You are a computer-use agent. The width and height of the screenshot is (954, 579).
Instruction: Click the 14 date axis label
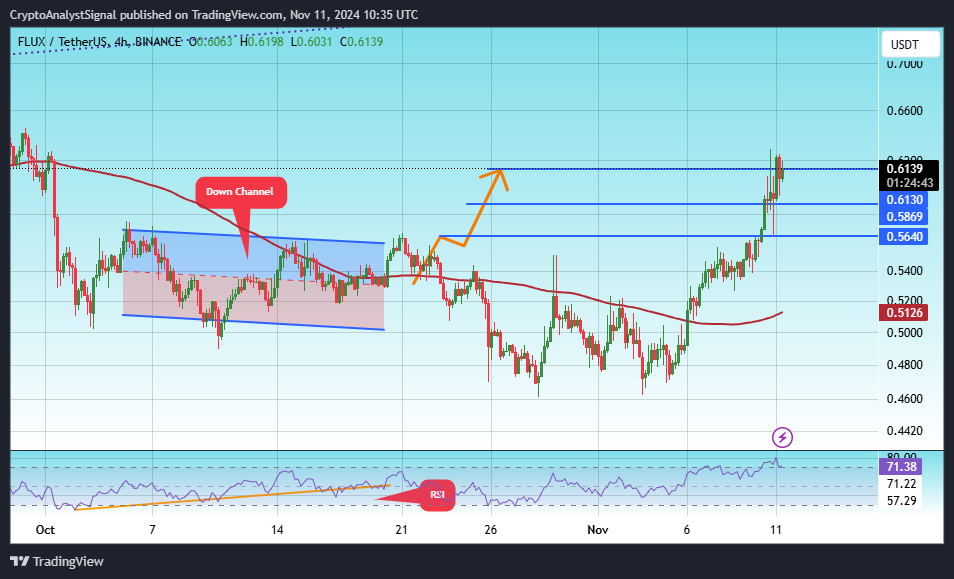point(277,530)
